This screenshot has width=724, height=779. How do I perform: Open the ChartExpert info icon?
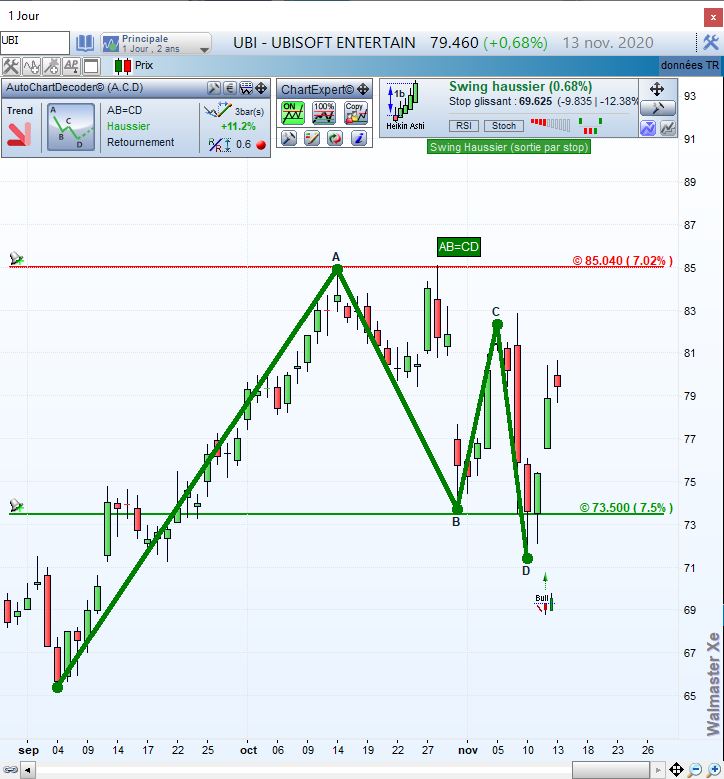(x=358, y=138)
